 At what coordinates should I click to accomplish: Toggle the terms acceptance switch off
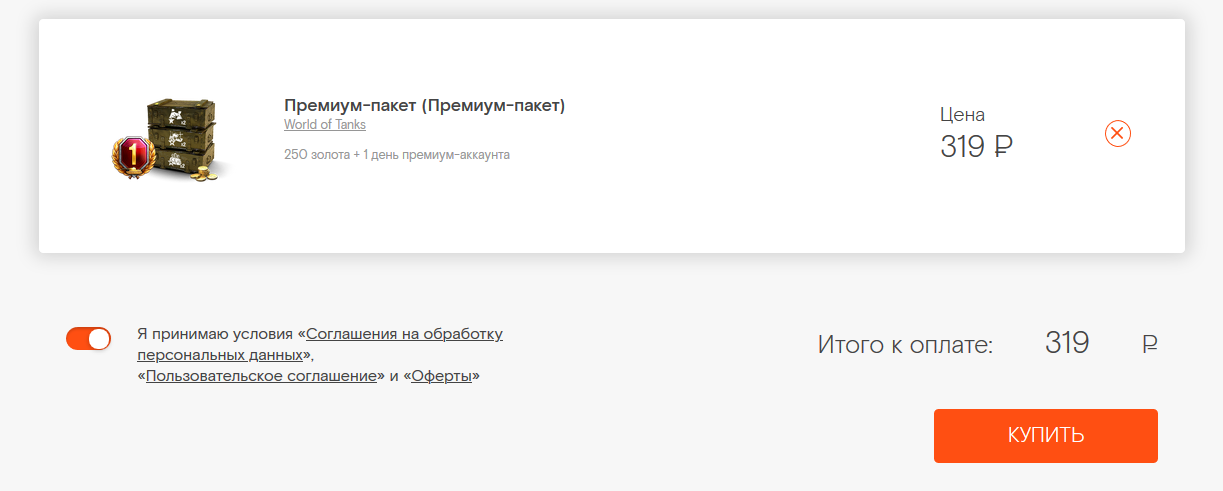[x=88, y=339]
